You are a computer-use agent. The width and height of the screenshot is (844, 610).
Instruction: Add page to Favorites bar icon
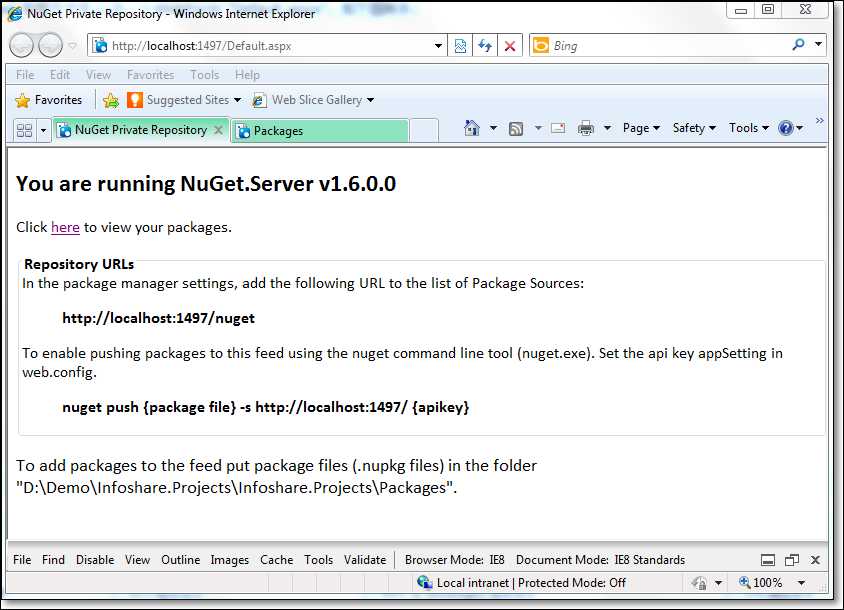(110, 100)
